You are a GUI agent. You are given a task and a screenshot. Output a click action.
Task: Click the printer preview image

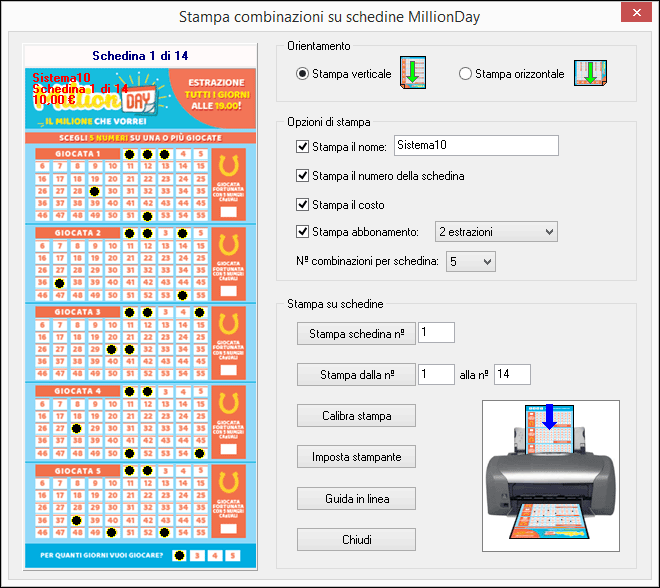pyautogui.click(x=550, y=475)
